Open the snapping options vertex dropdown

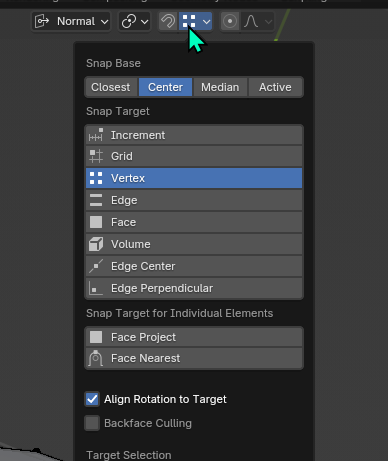coord(196,21)
